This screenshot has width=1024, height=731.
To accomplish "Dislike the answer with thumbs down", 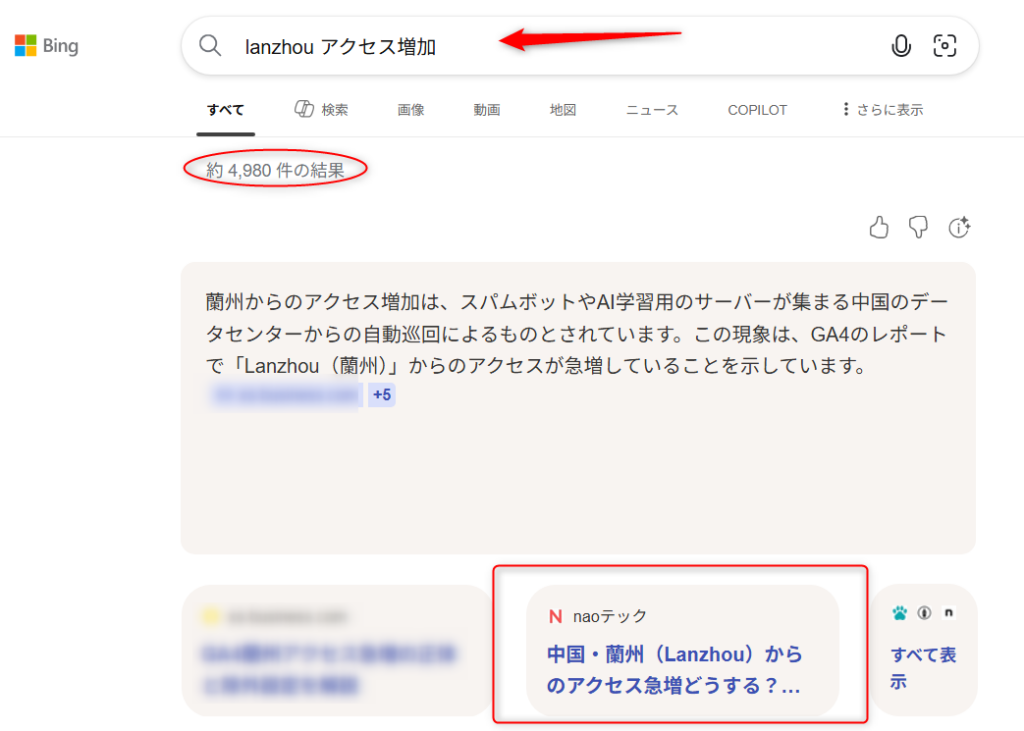I will 918,228.
